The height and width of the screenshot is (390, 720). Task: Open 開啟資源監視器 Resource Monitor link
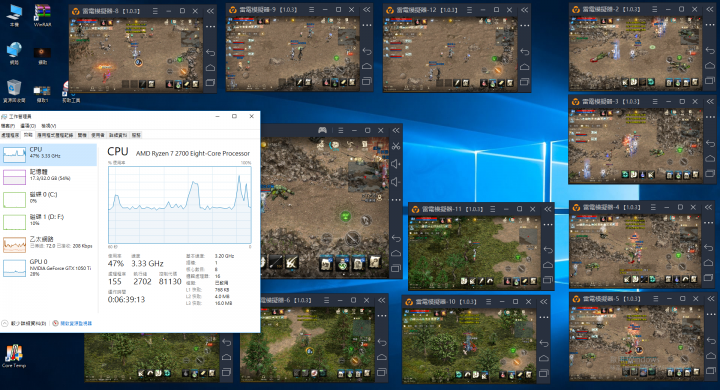[73, 323]
